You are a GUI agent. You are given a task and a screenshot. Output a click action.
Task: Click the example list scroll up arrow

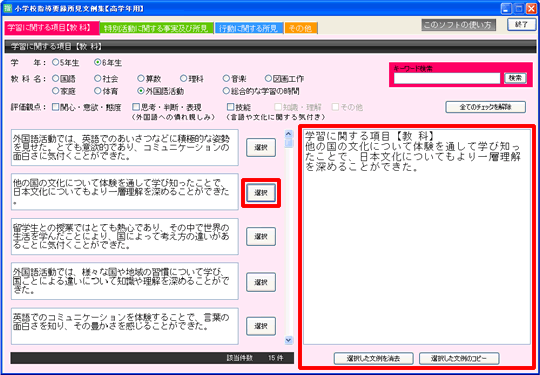[x=289, y=133]
